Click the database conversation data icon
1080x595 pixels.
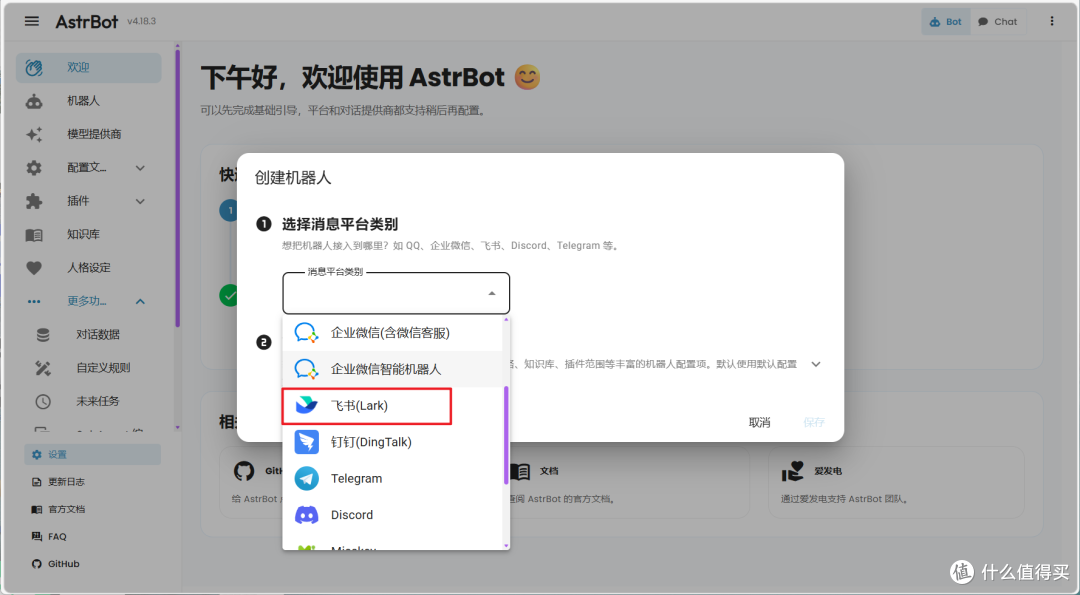tap(43, 335)
